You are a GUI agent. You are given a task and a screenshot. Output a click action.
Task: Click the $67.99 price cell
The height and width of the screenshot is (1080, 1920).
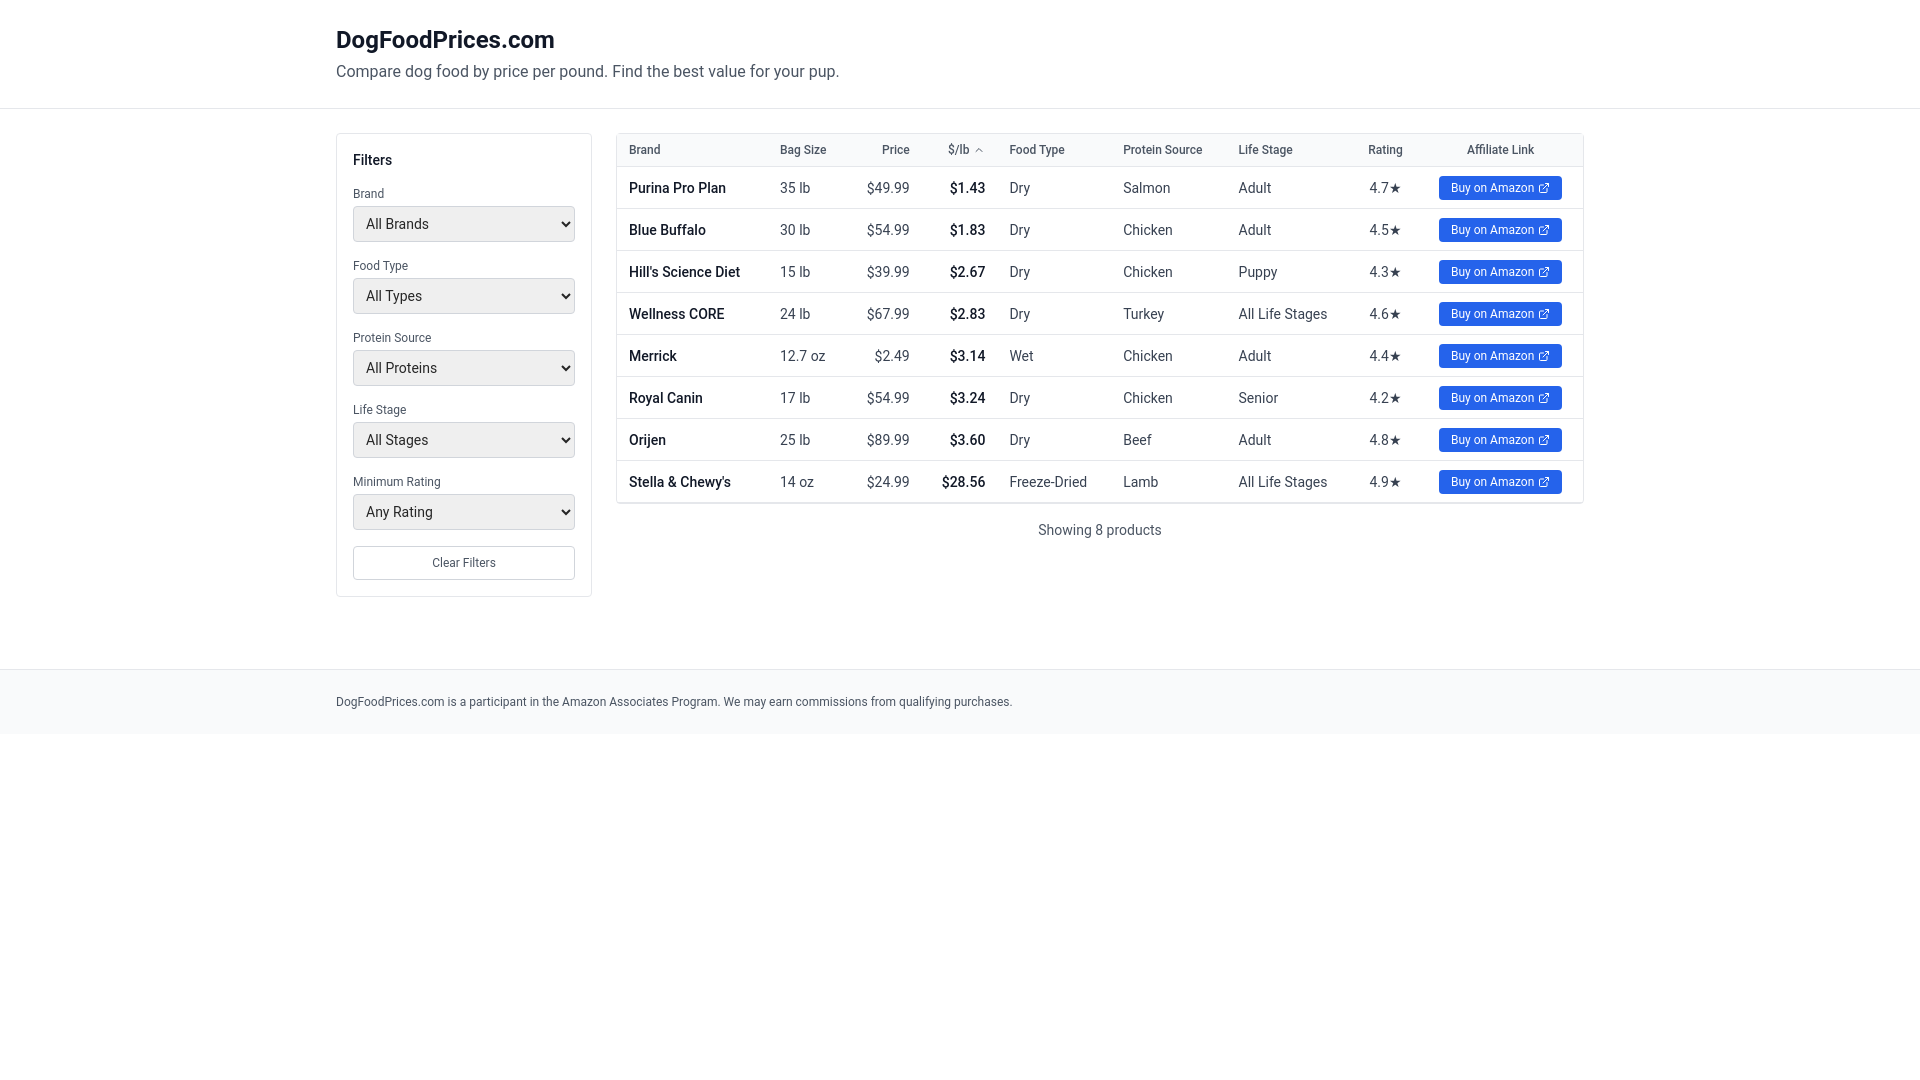(888, 314)
